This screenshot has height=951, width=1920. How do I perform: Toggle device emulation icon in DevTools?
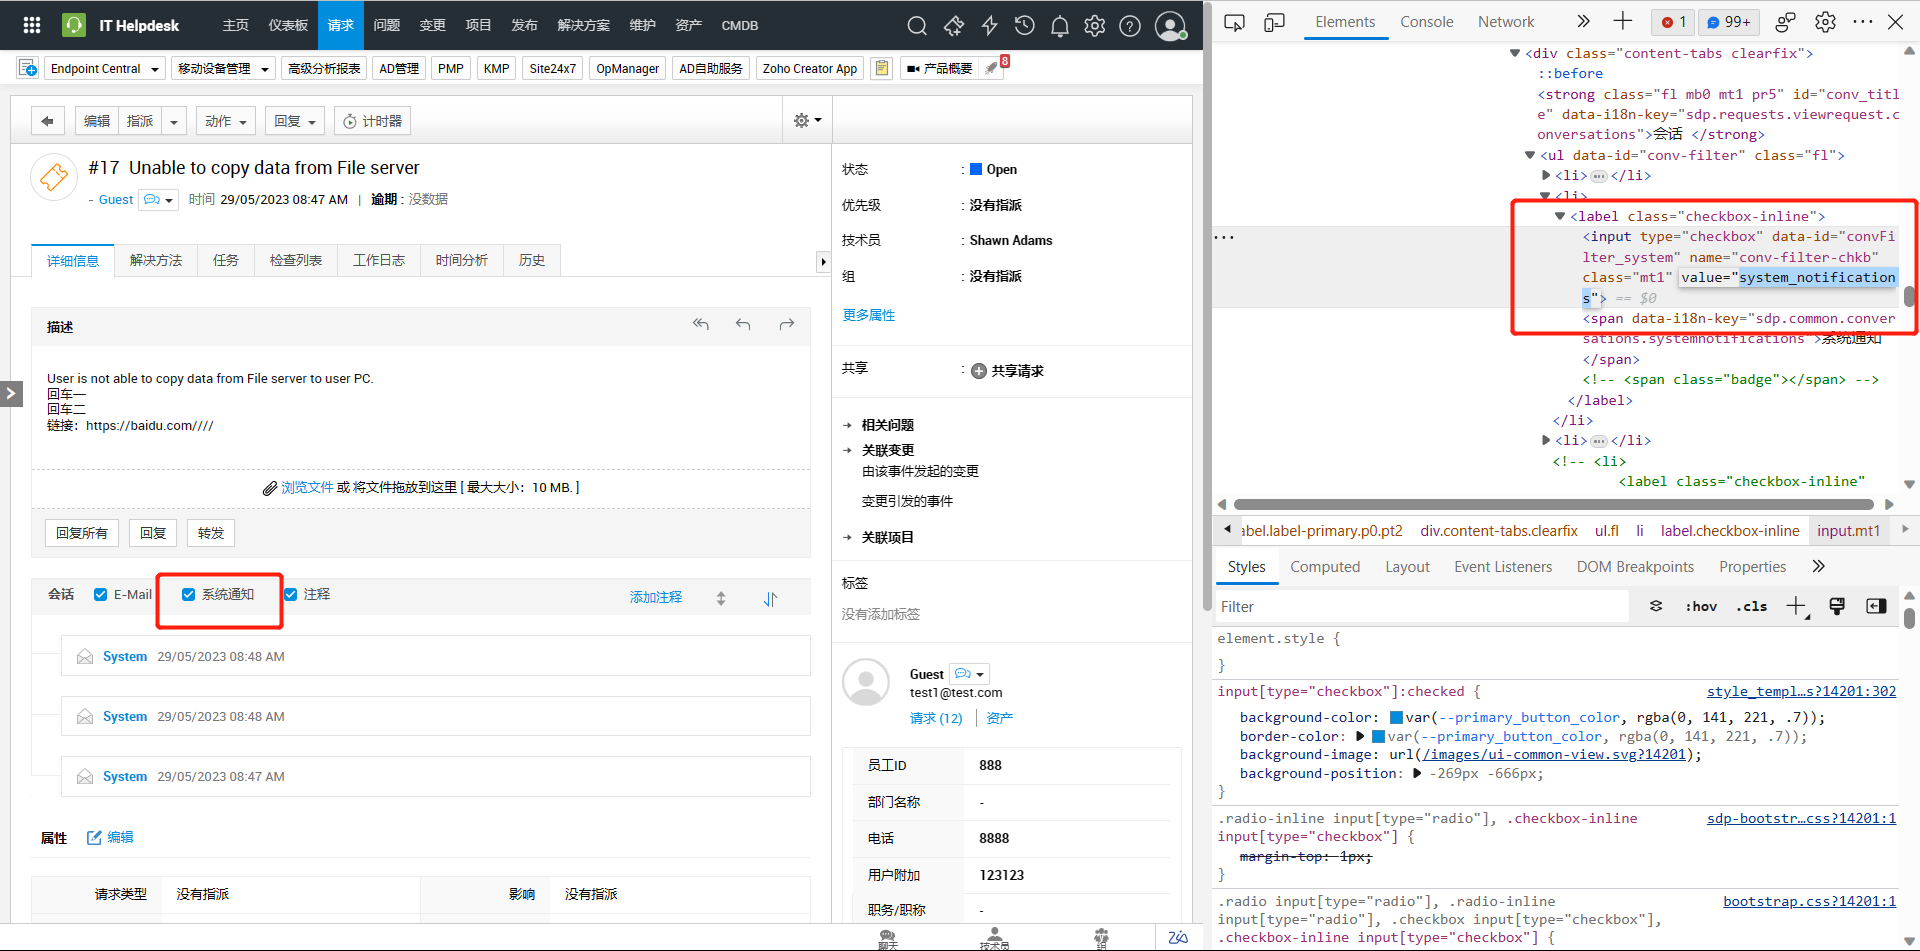(1274, 22)
